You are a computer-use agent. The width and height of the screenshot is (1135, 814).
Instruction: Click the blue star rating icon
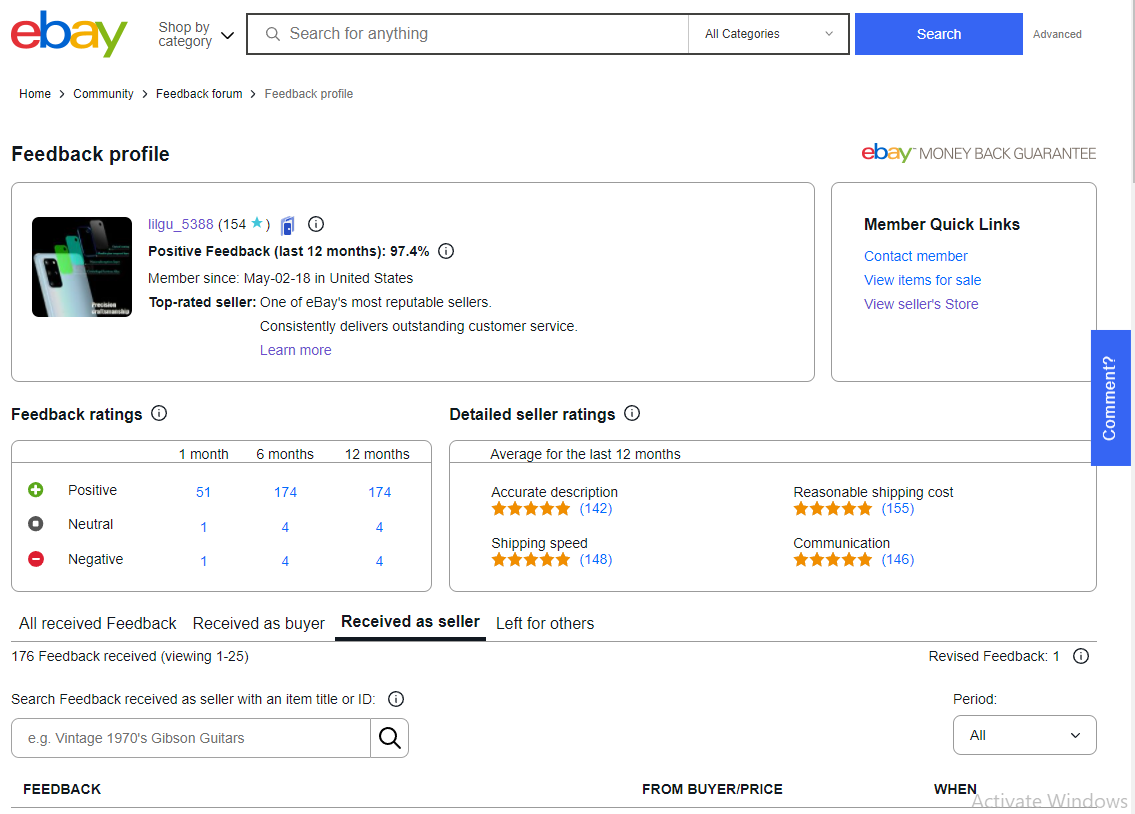click(x=257, y=224)
